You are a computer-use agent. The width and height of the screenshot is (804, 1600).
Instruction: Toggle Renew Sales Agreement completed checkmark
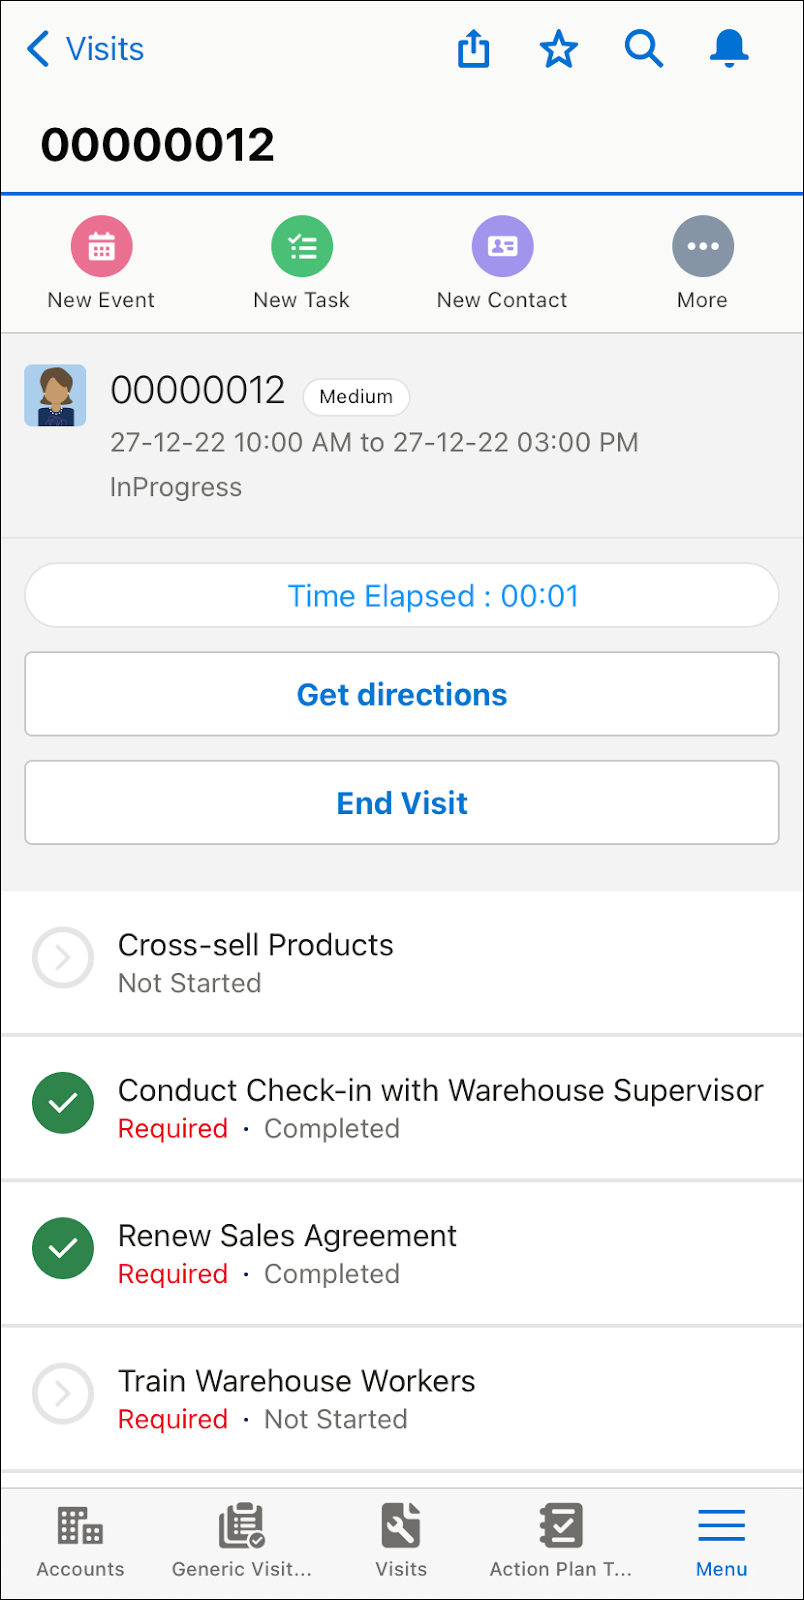click(63, 1248)
